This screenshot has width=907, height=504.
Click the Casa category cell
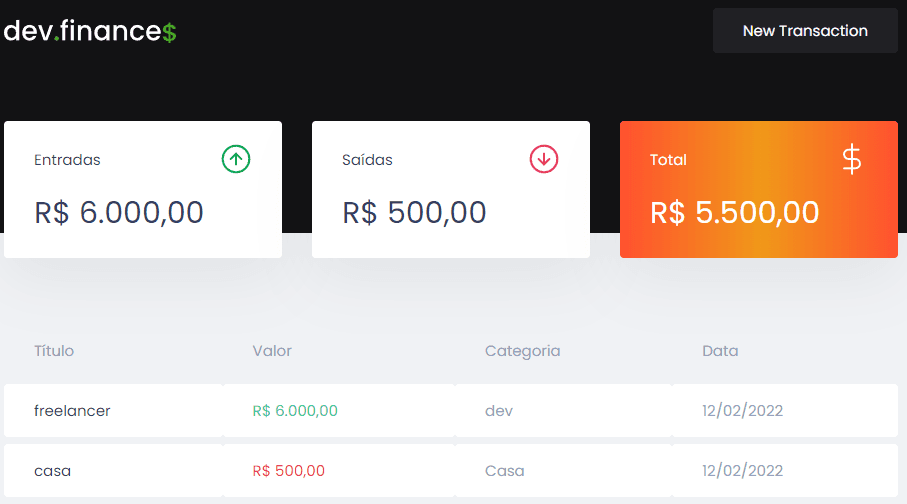click(x=504, y=471)
